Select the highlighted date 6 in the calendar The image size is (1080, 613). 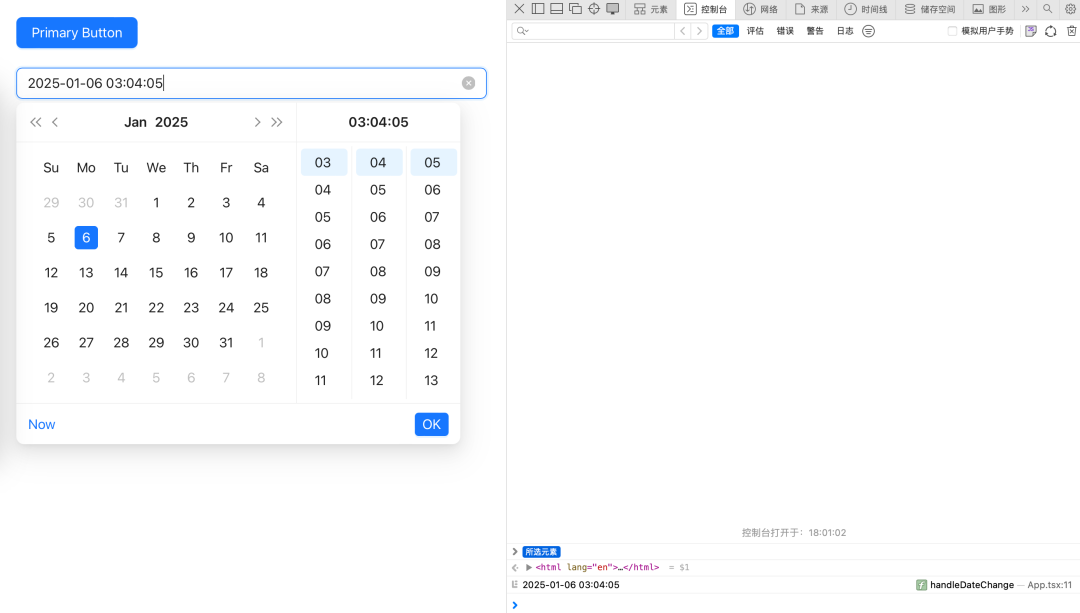(86, 238)
